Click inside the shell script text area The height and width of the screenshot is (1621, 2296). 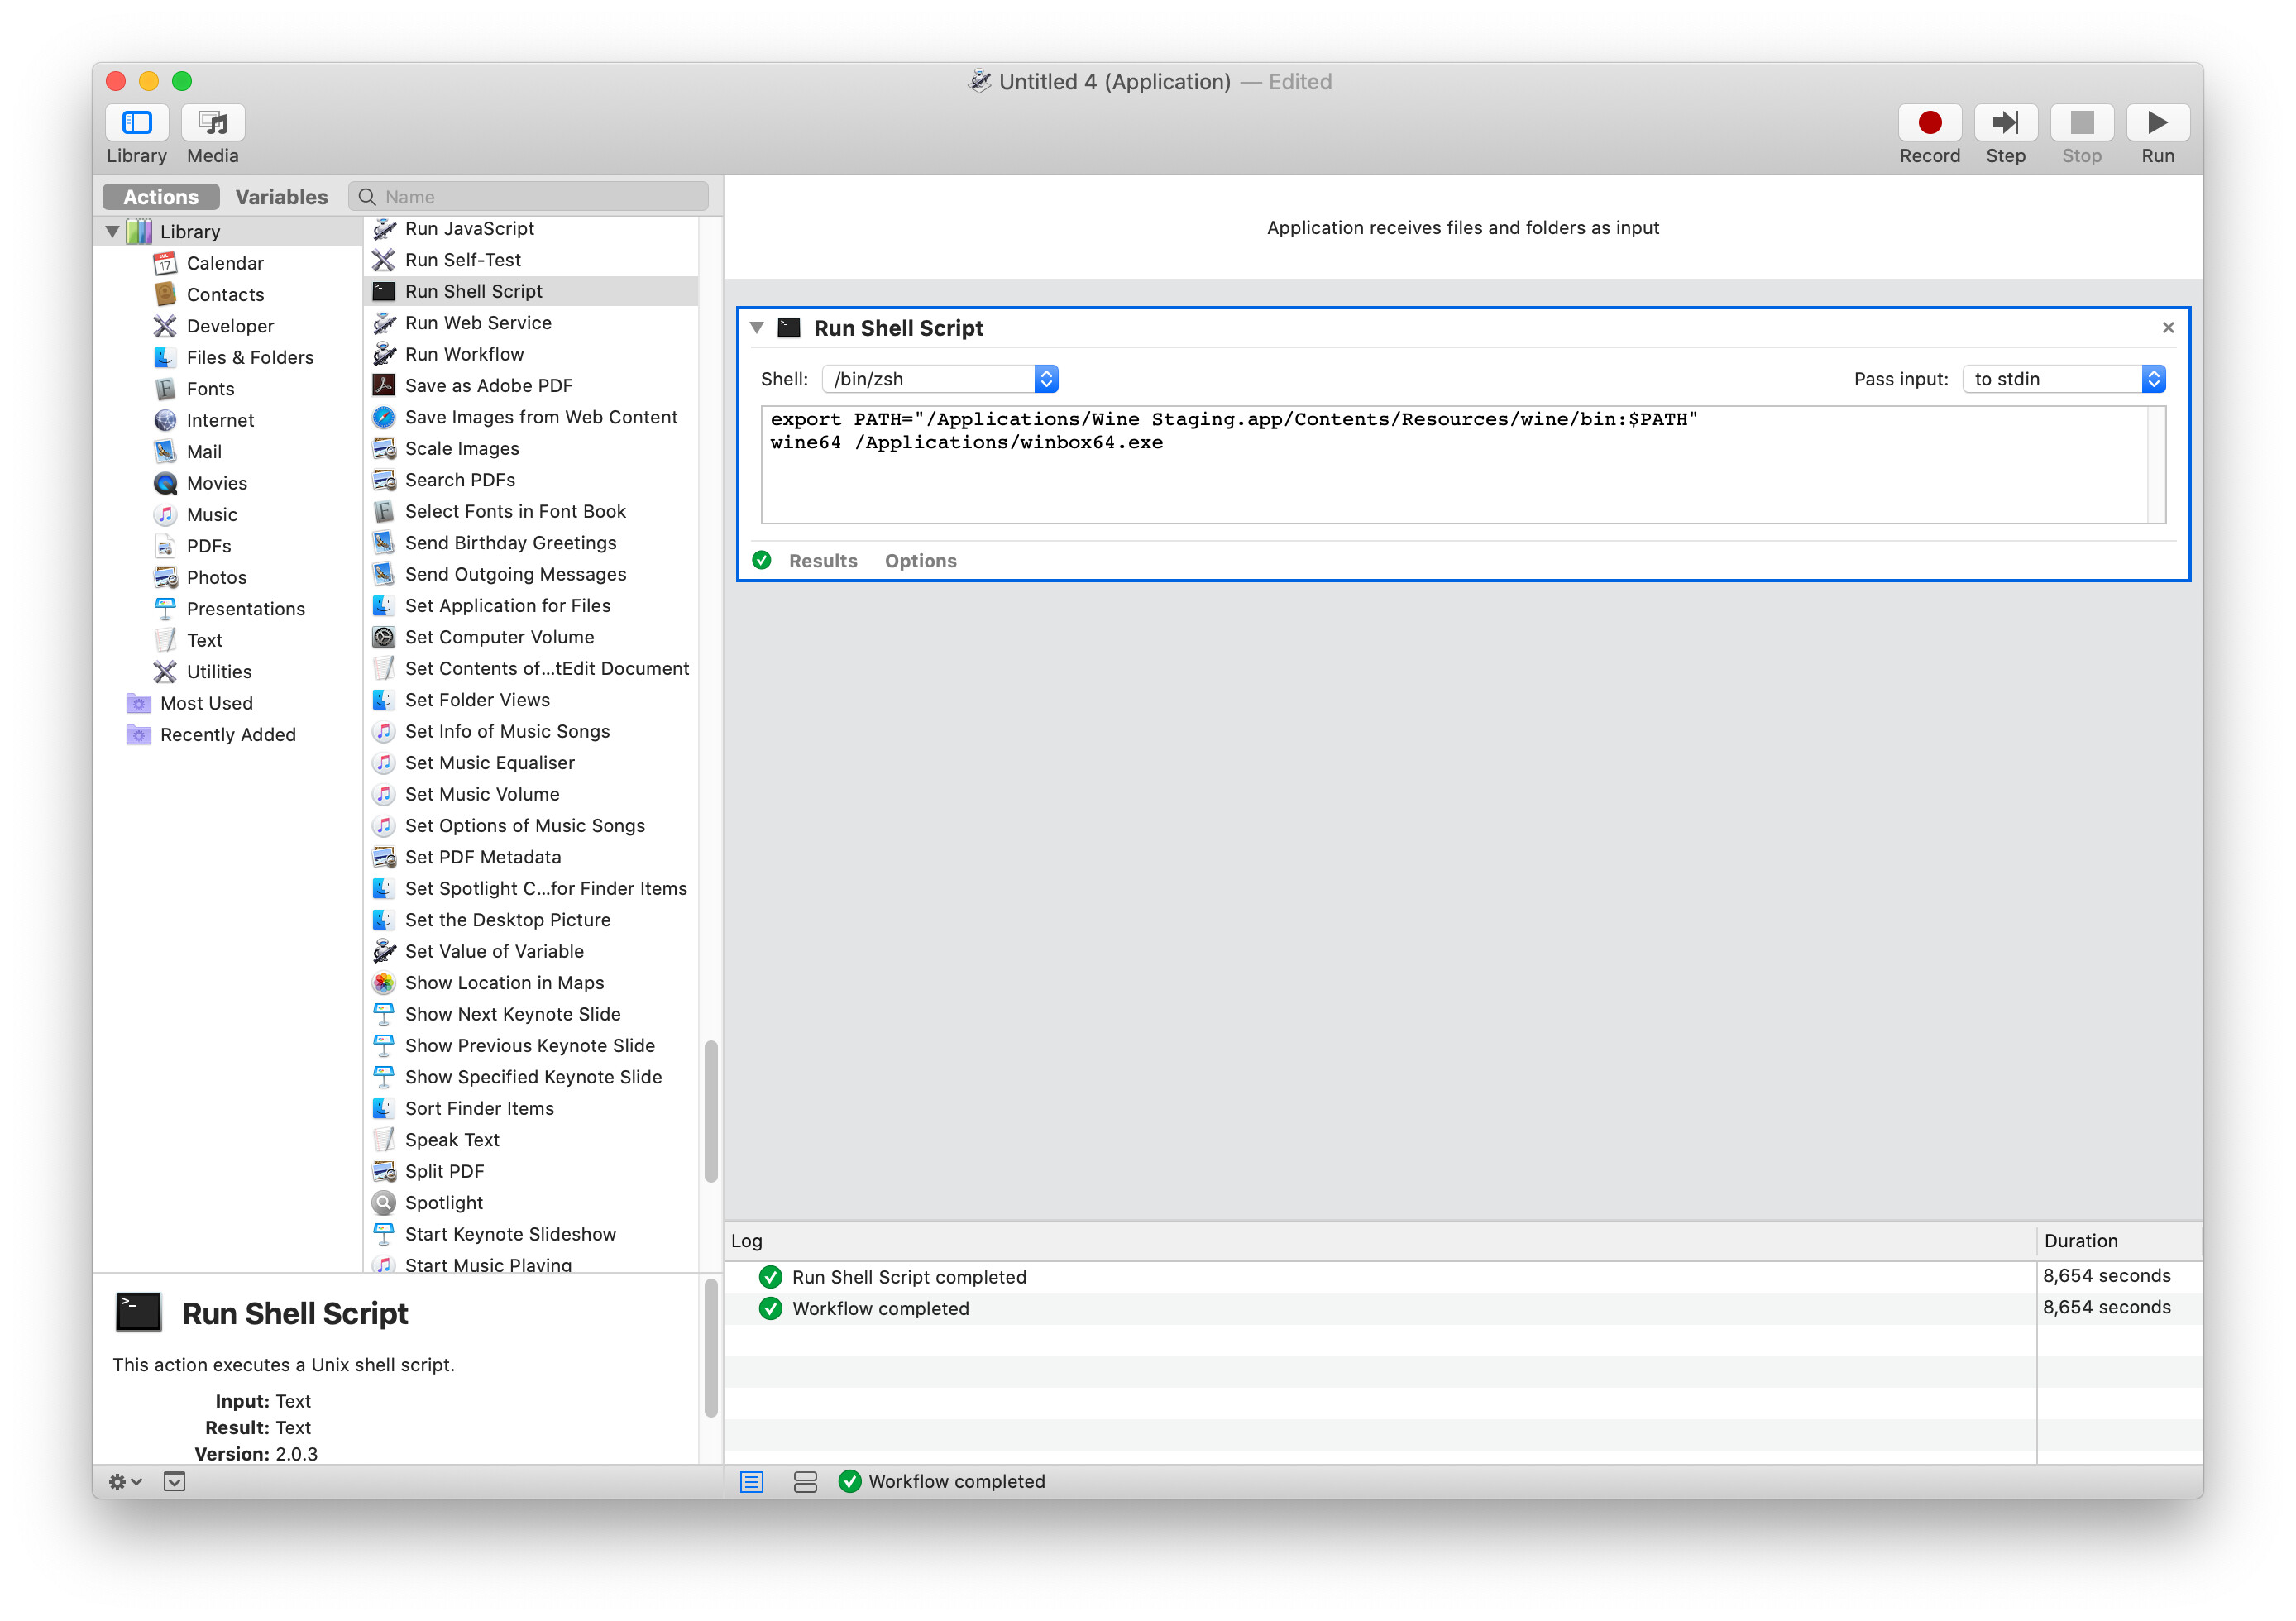[1463, 465]
